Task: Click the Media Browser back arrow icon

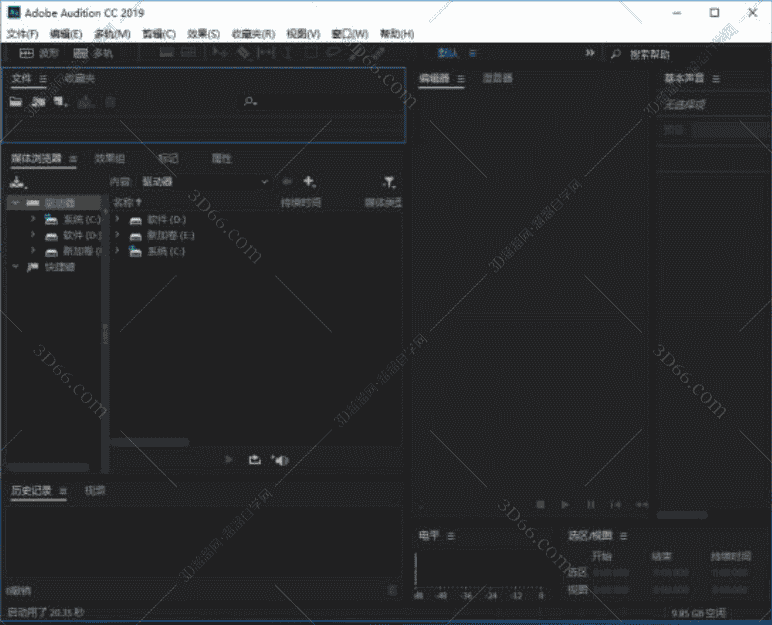Action: click(x=287, y=182)
